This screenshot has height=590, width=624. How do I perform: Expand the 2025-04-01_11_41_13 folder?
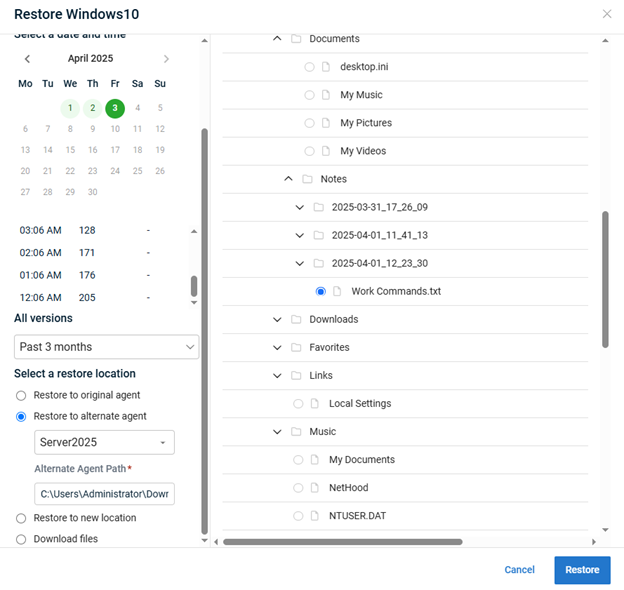coord(300,236)
